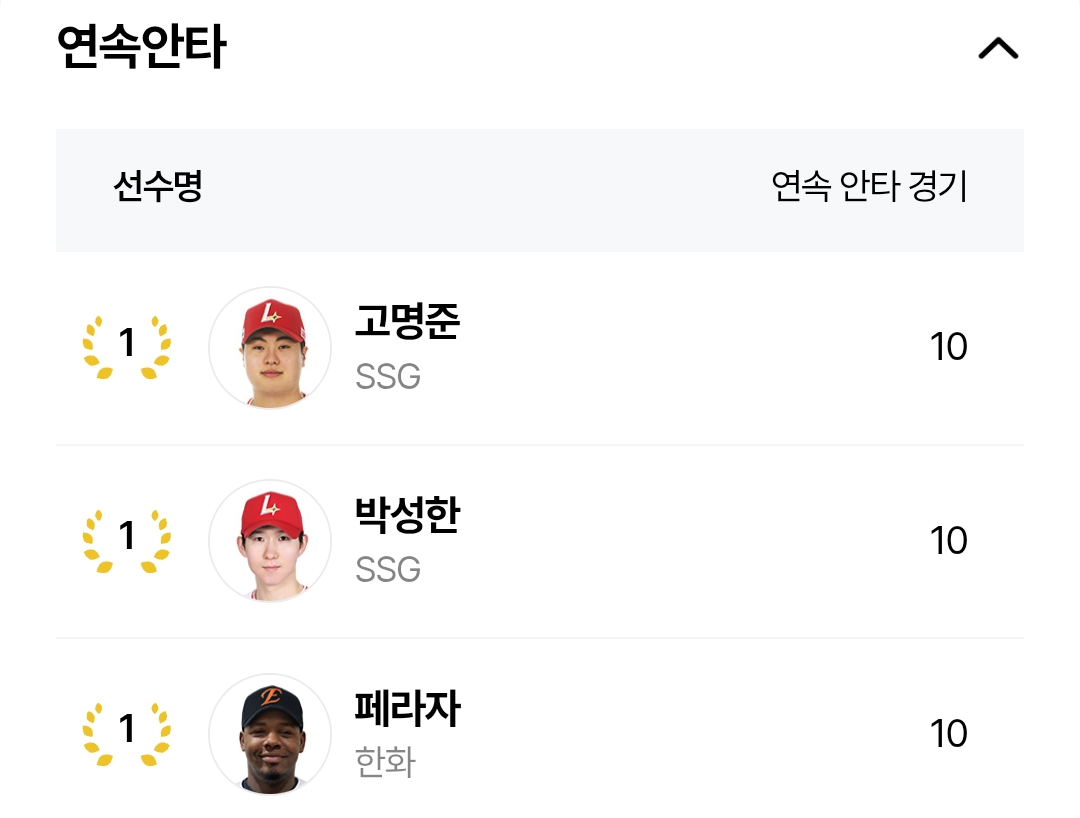This screenshot has height=818, width=1080.
Task: Click the 한화 team label under 페라자
Action: click(385, 763)
